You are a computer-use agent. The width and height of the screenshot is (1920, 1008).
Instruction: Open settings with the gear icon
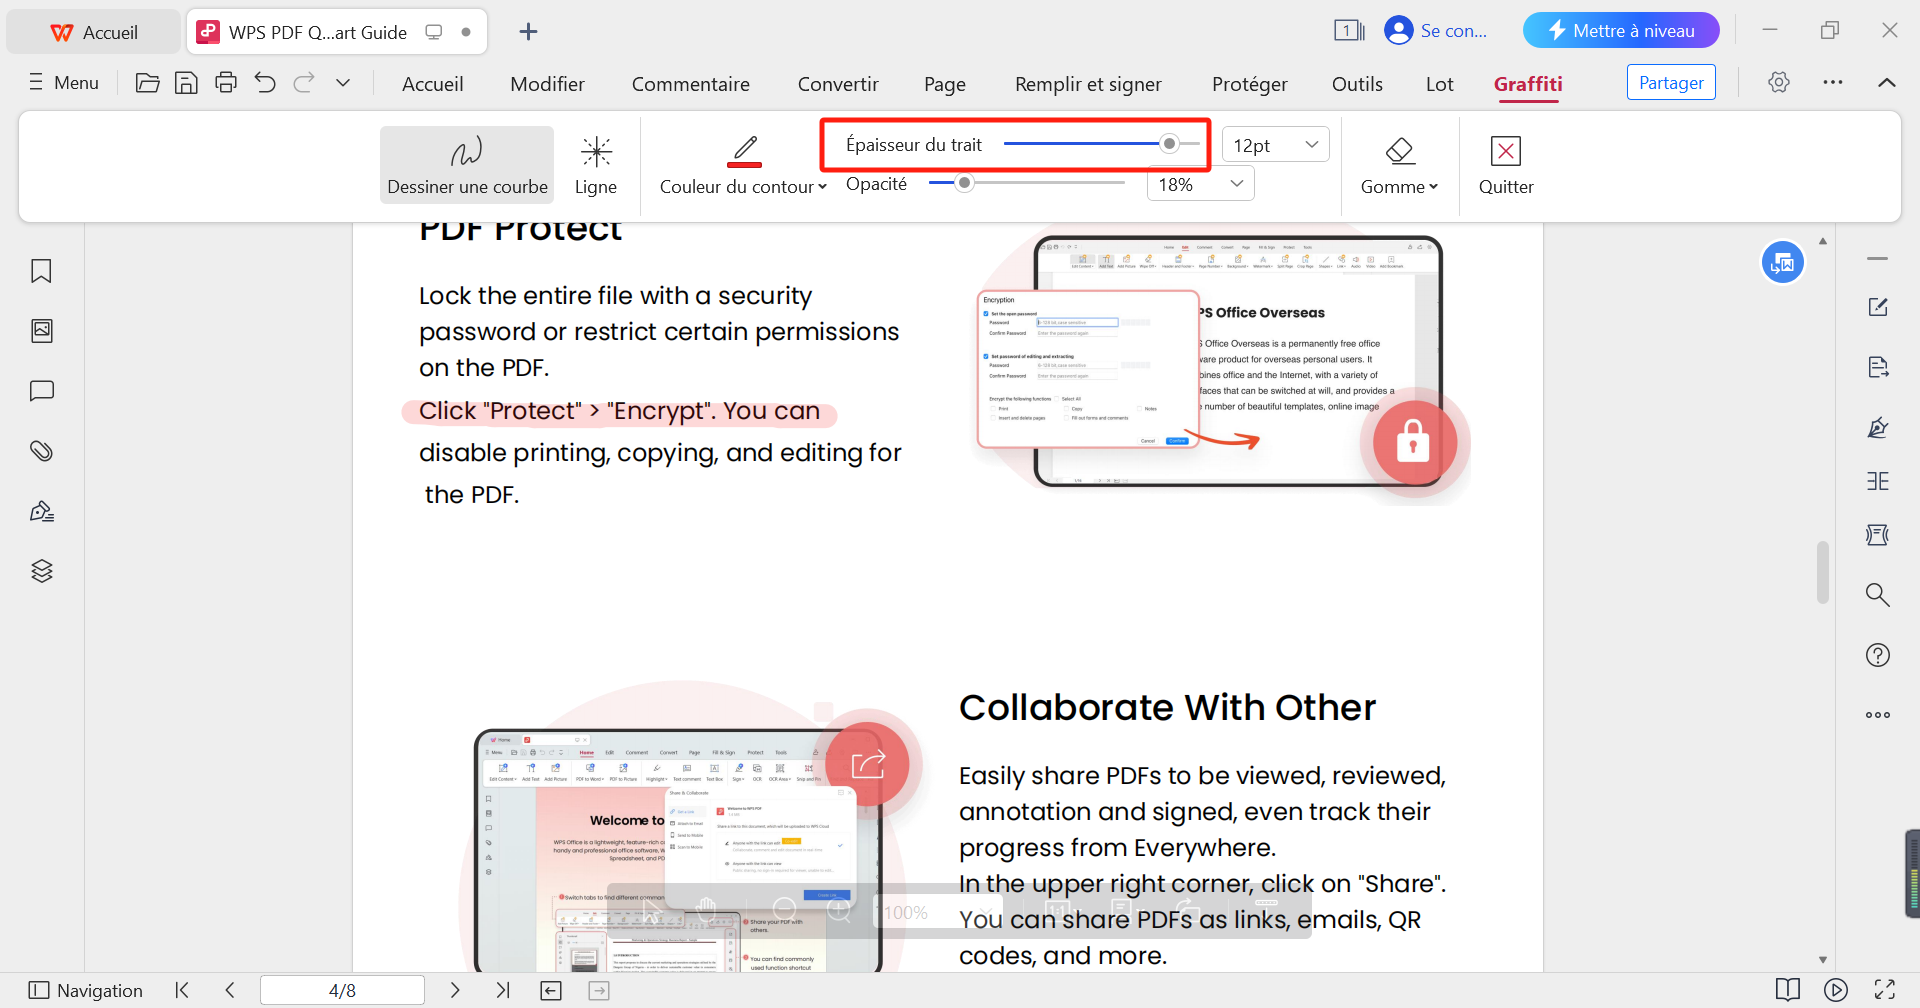coord(1778,82)
